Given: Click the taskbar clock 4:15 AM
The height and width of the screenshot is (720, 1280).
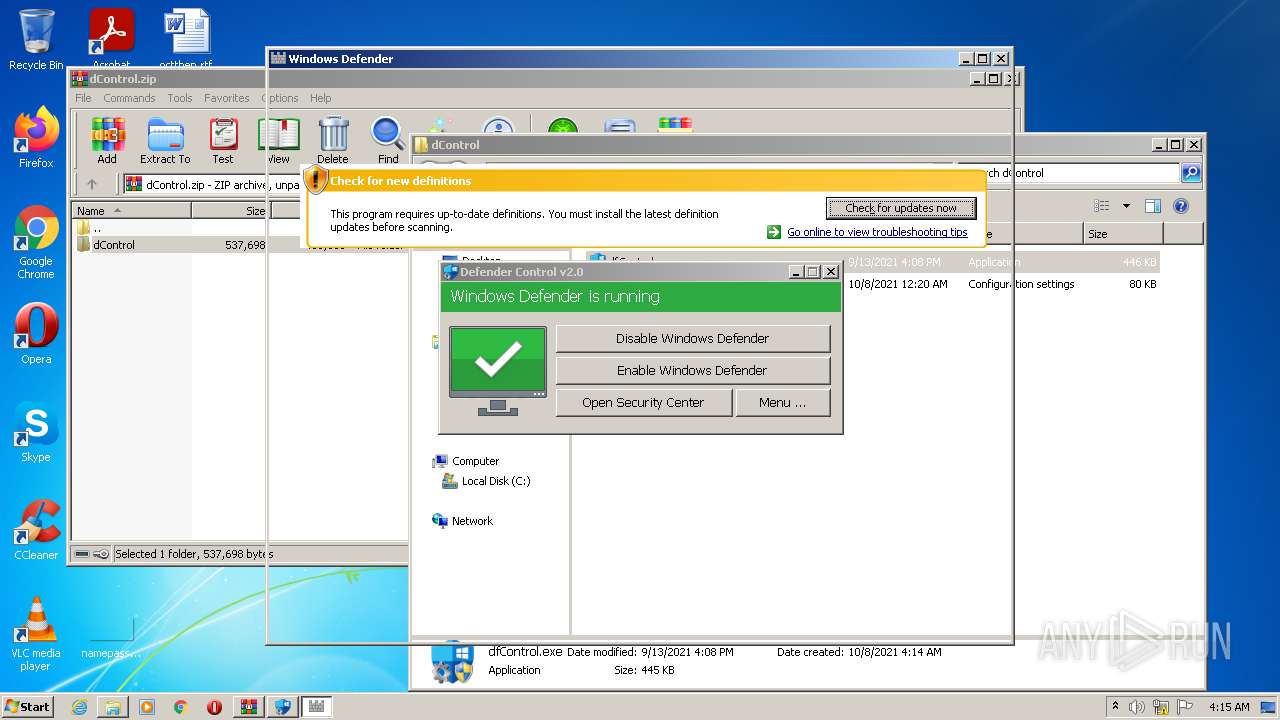Looking at the screenshot, I should coord(1229,707).
